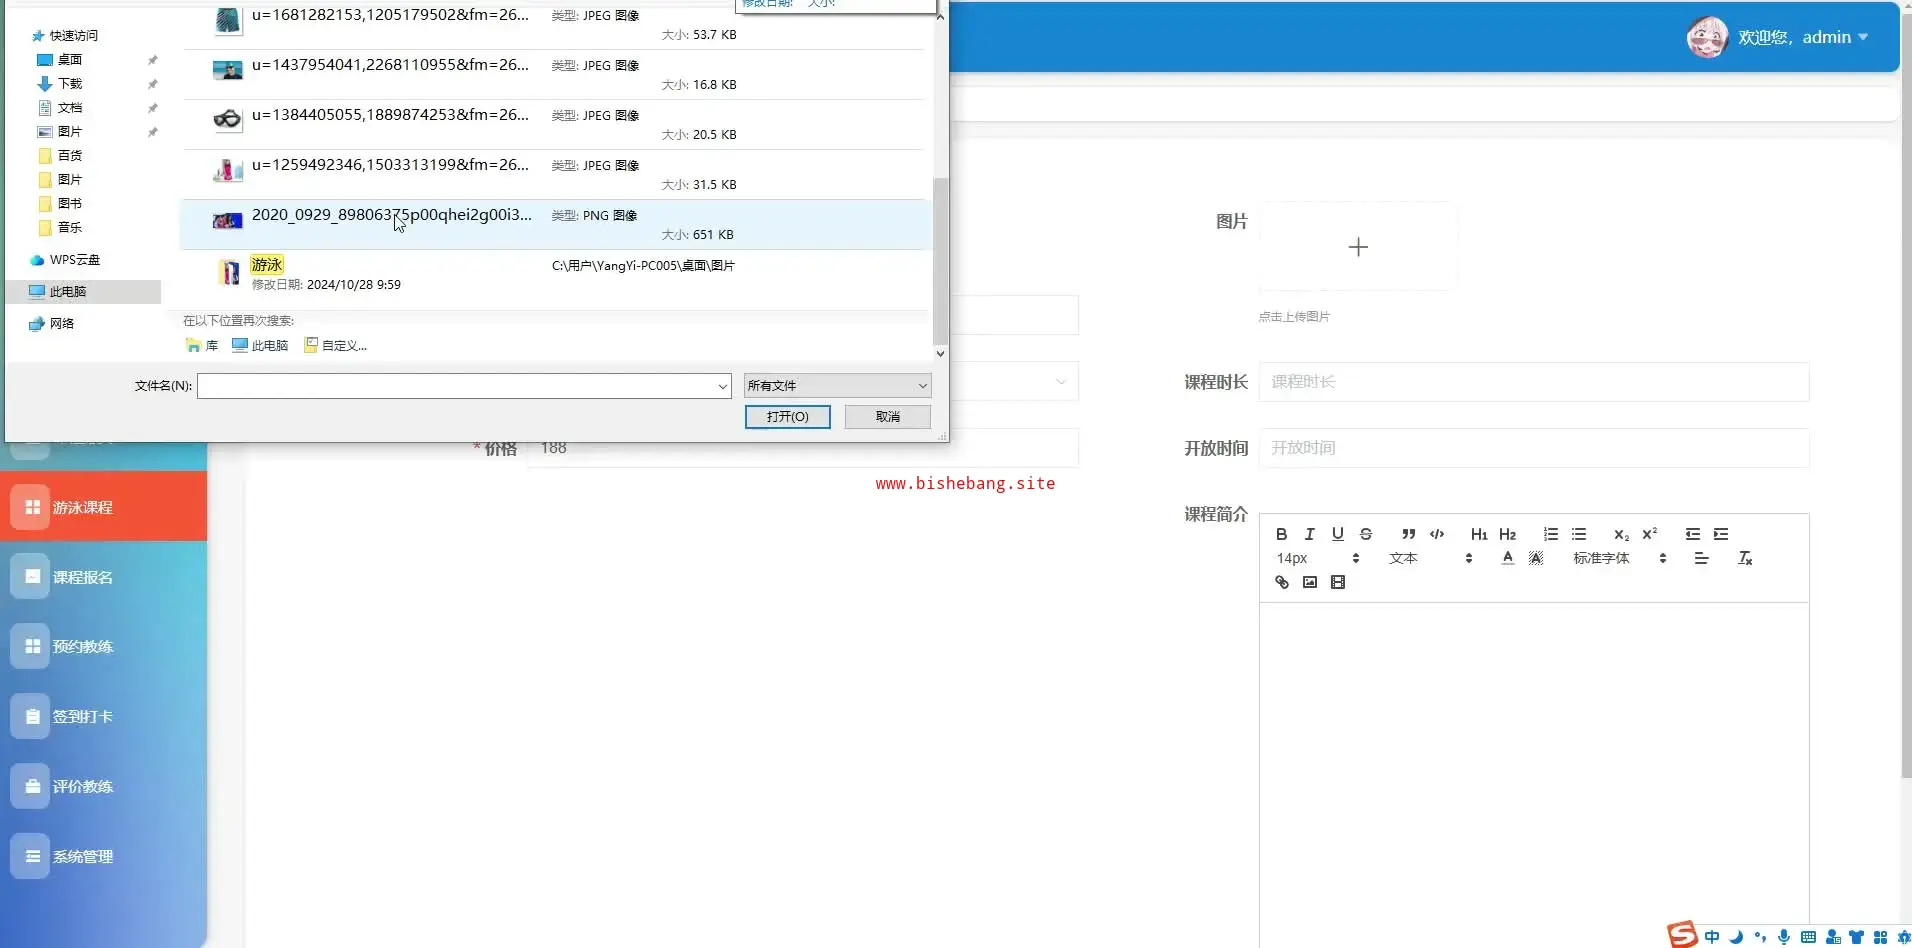Insert a blockquote using the quote icon
The height and width of the screenshot is (948, 1912).
[1408, 534]
